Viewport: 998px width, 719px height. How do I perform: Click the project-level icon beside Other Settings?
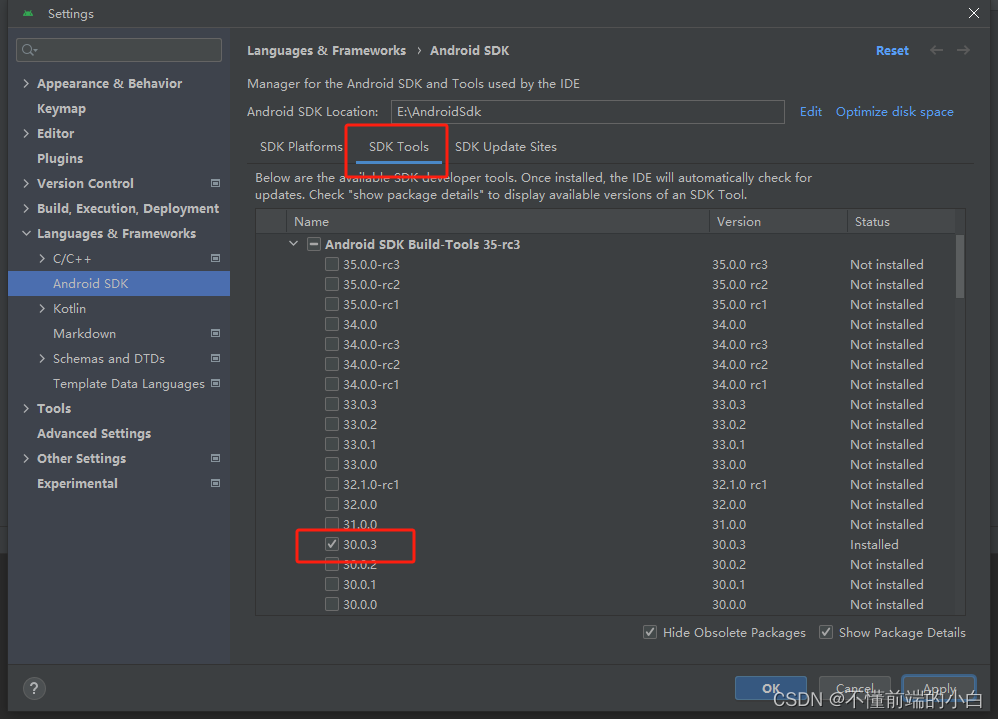coord(216,458)
